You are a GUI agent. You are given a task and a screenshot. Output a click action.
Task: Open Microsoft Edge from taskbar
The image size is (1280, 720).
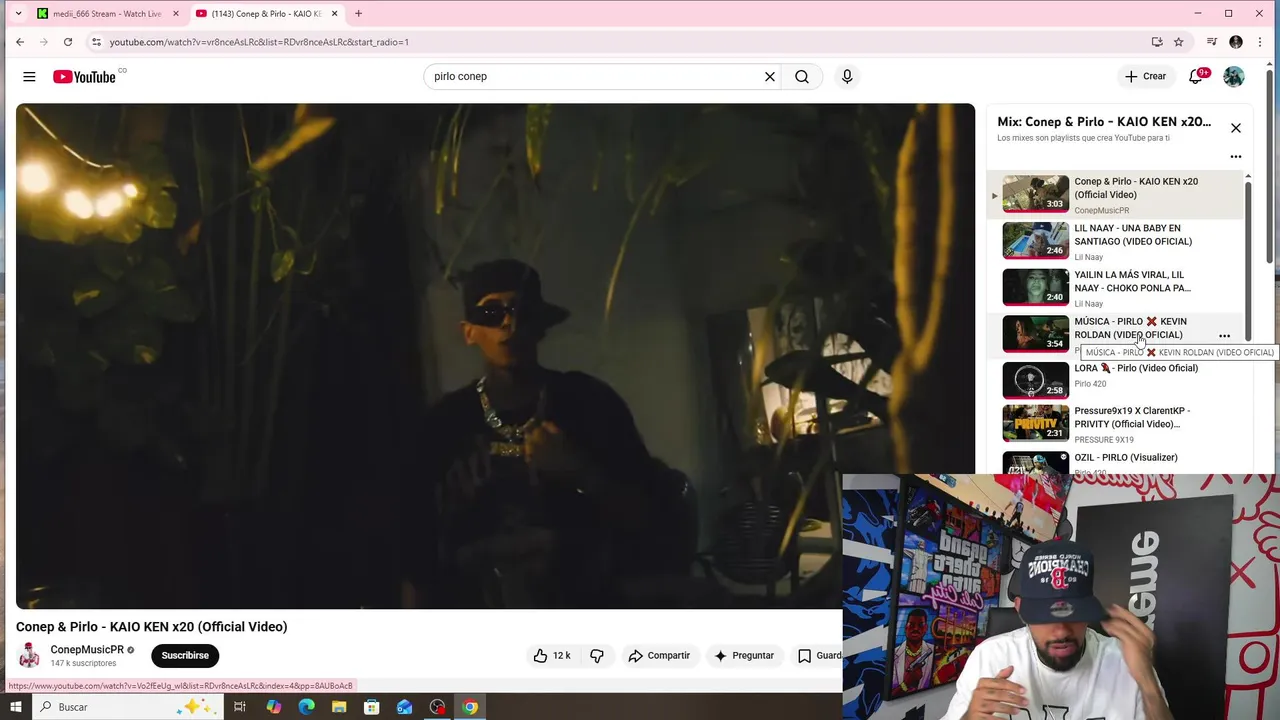click(307, 707)
